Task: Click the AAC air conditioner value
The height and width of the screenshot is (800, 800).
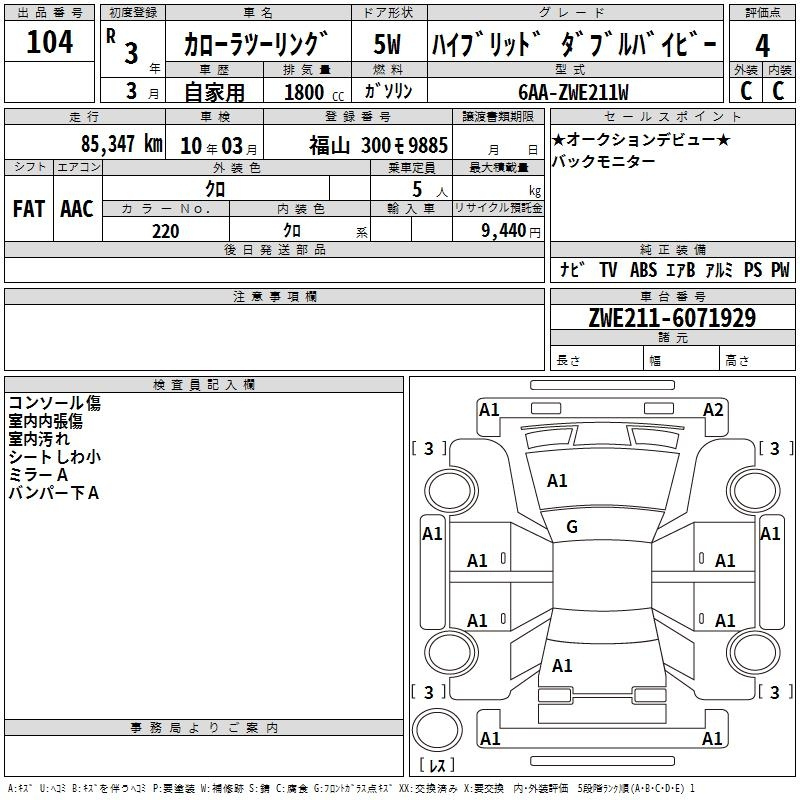Action: click(77, 209)
